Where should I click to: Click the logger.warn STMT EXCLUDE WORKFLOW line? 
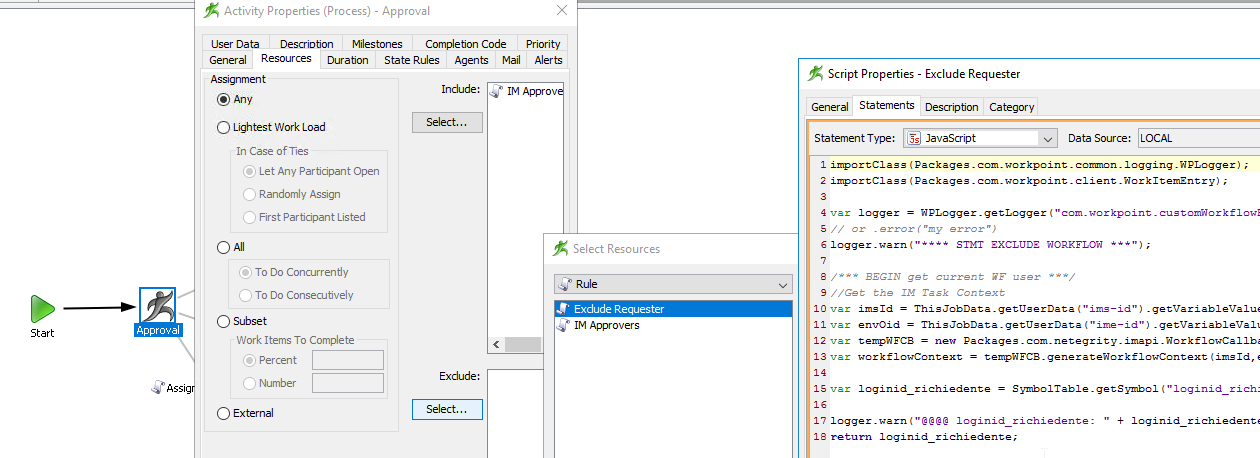point(990,244)
